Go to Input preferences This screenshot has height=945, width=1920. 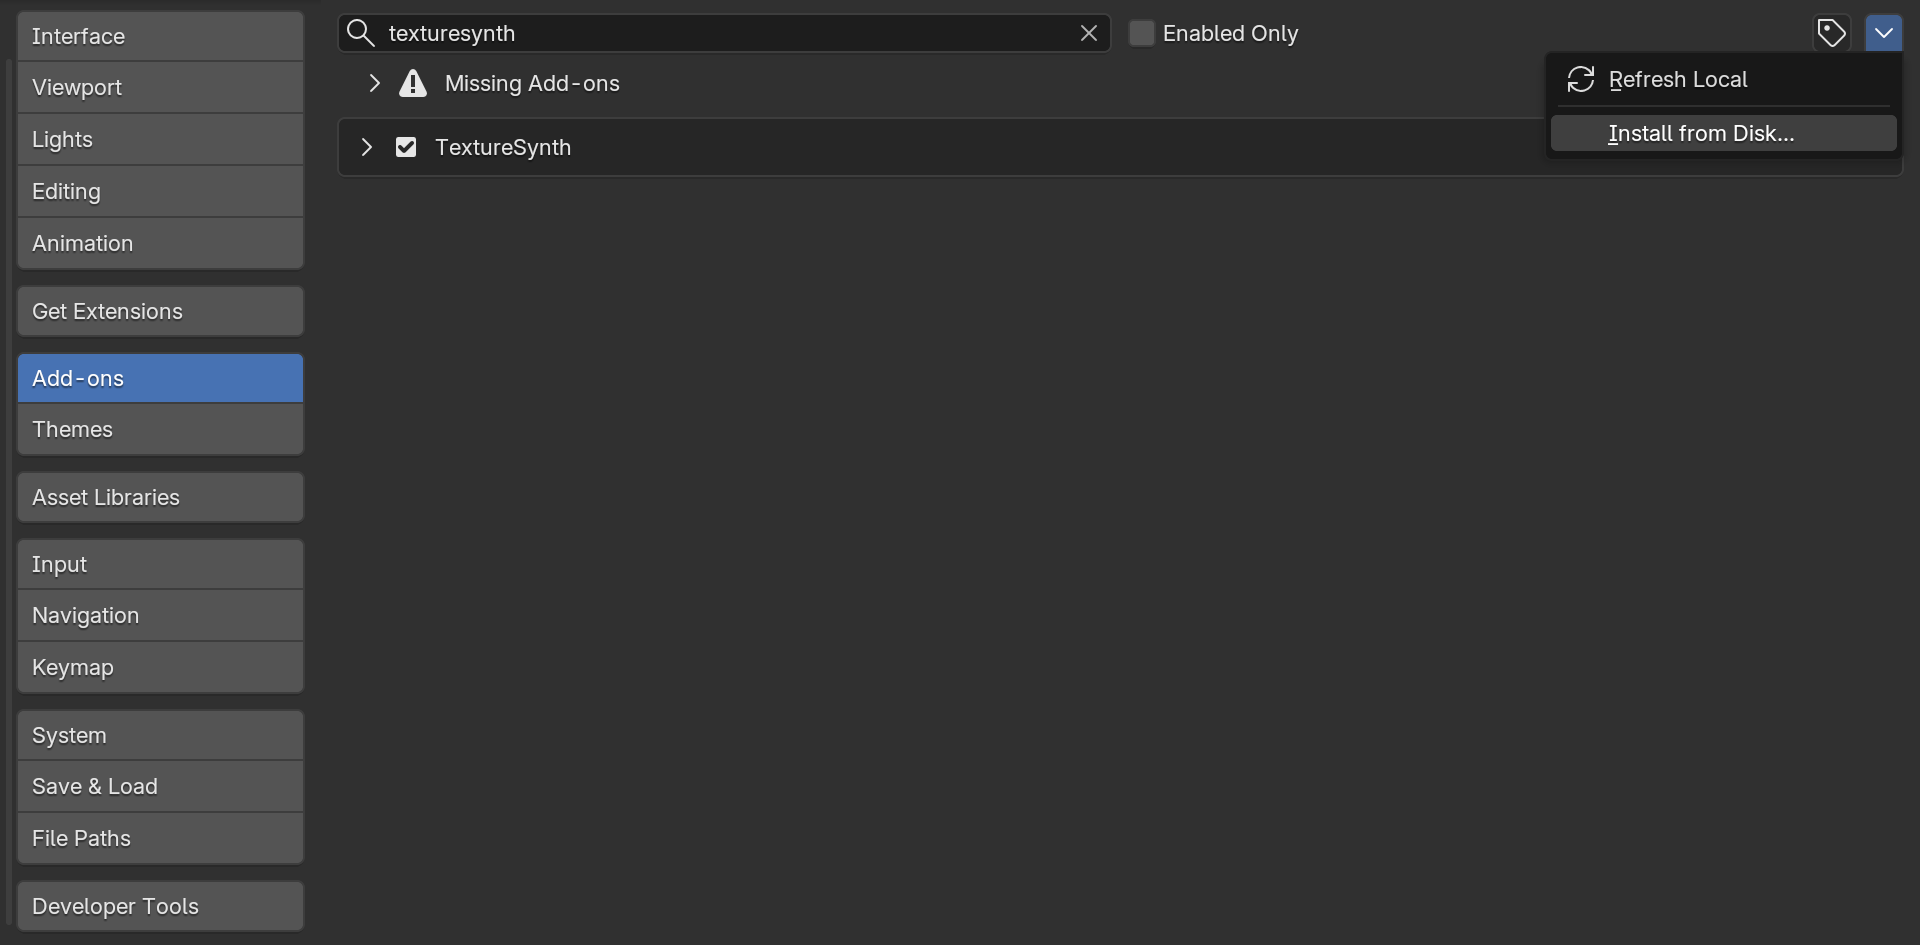point(160,564)
